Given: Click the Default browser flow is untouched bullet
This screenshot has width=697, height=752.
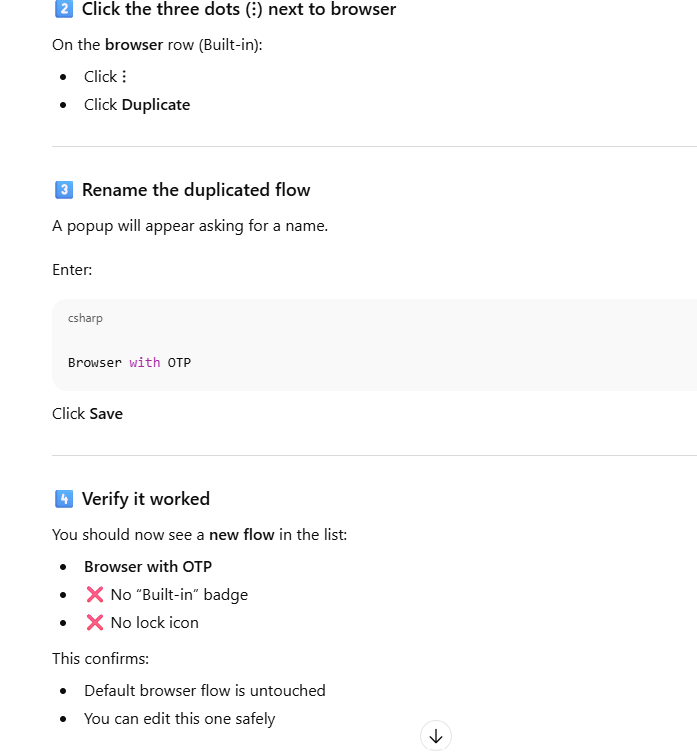Looking at the screenshot, I should [204, 690].
